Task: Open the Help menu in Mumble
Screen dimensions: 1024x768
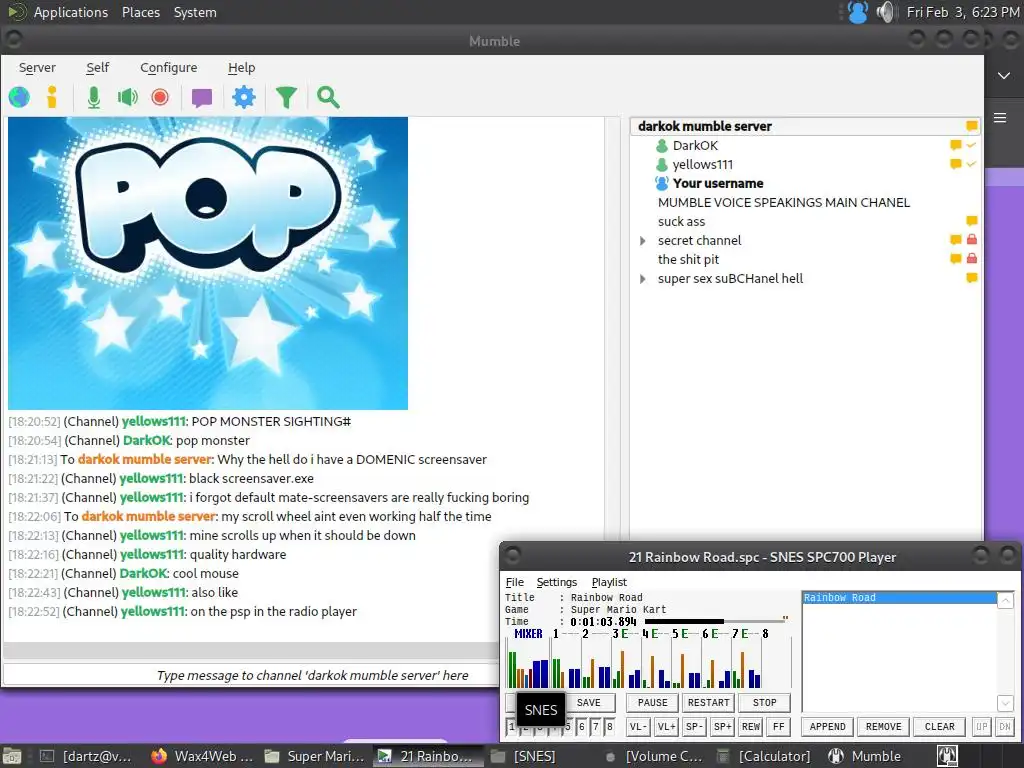Action: click(241, 67)
